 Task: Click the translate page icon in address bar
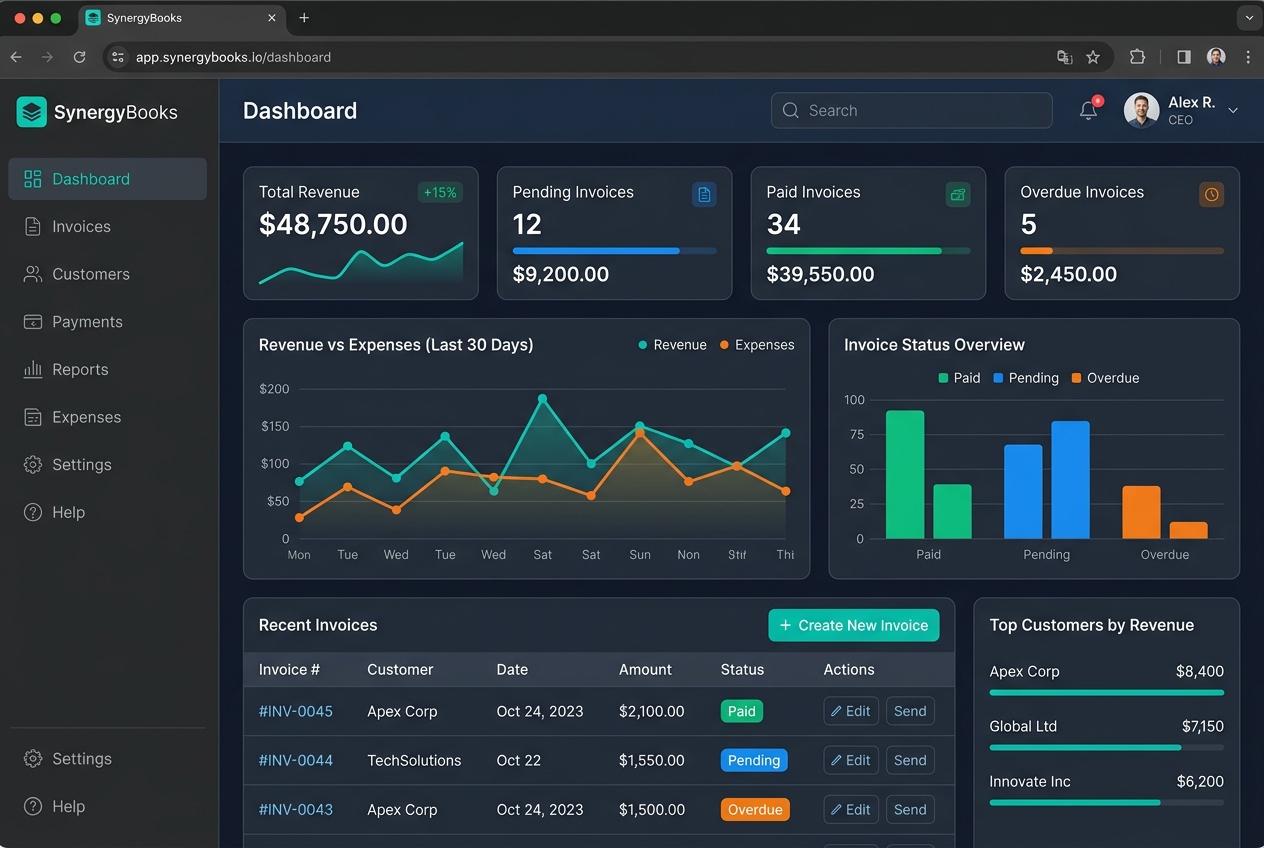pyautogui.click(x=1065, y=57)
